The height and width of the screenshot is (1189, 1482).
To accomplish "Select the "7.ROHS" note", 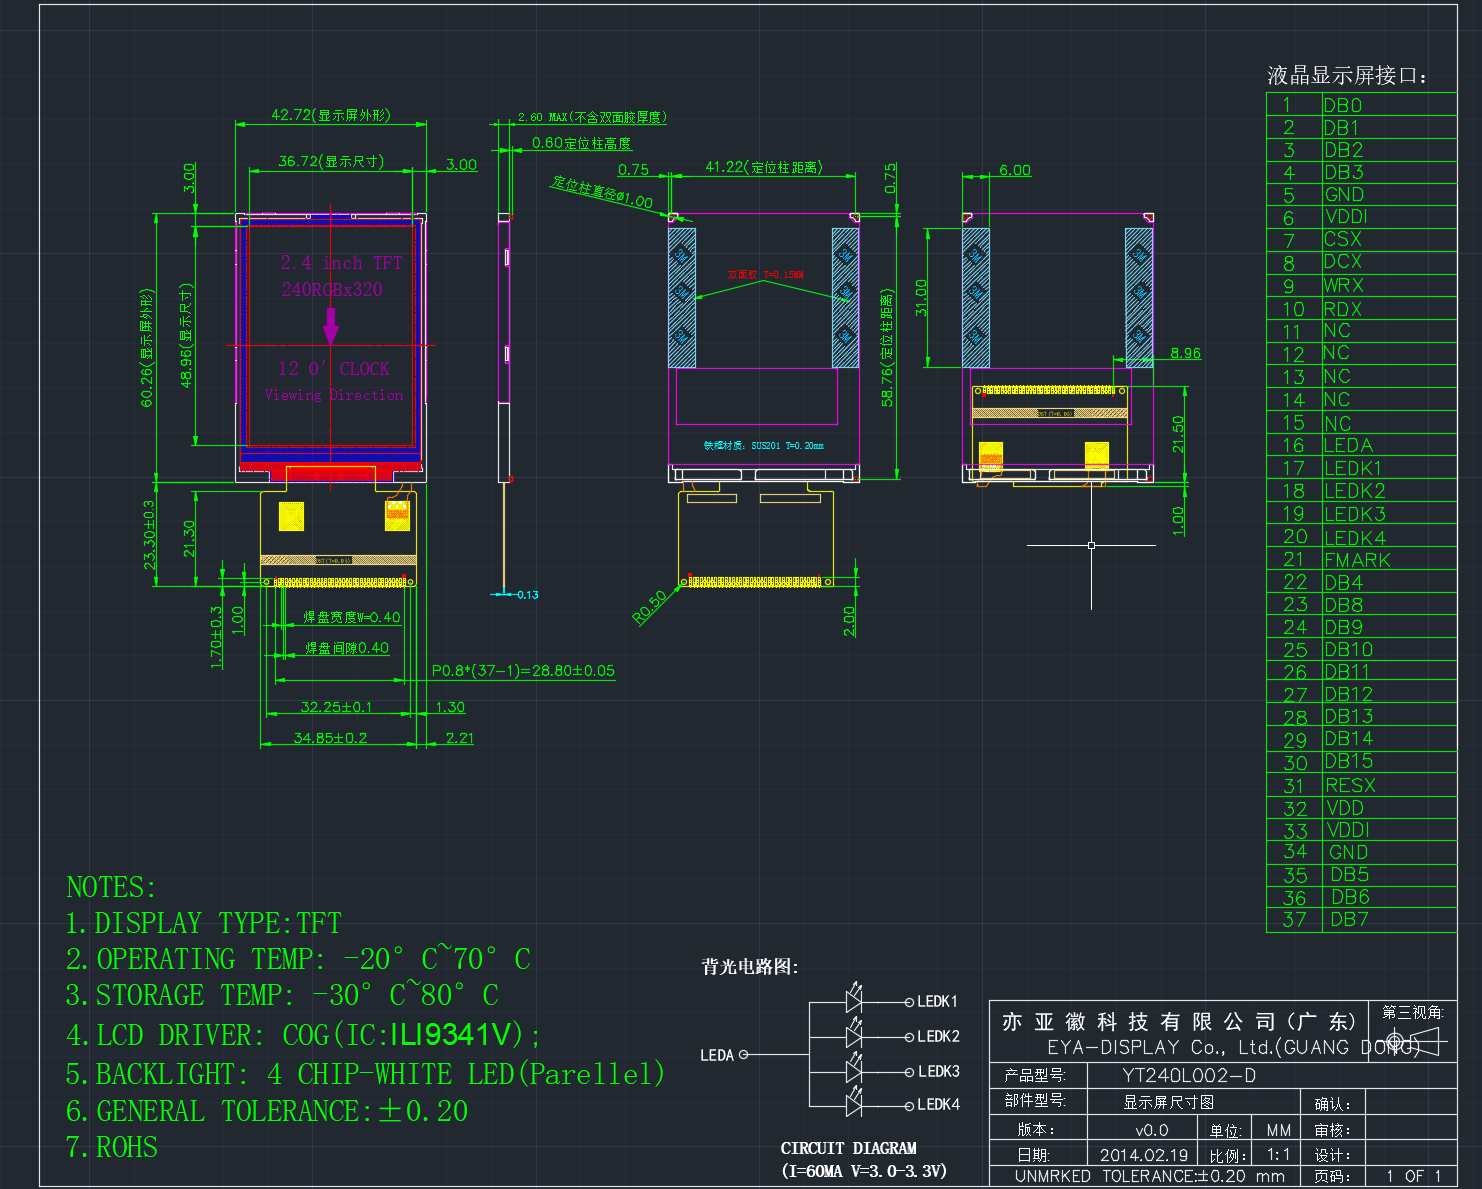I will click(x=112, y=1147).
